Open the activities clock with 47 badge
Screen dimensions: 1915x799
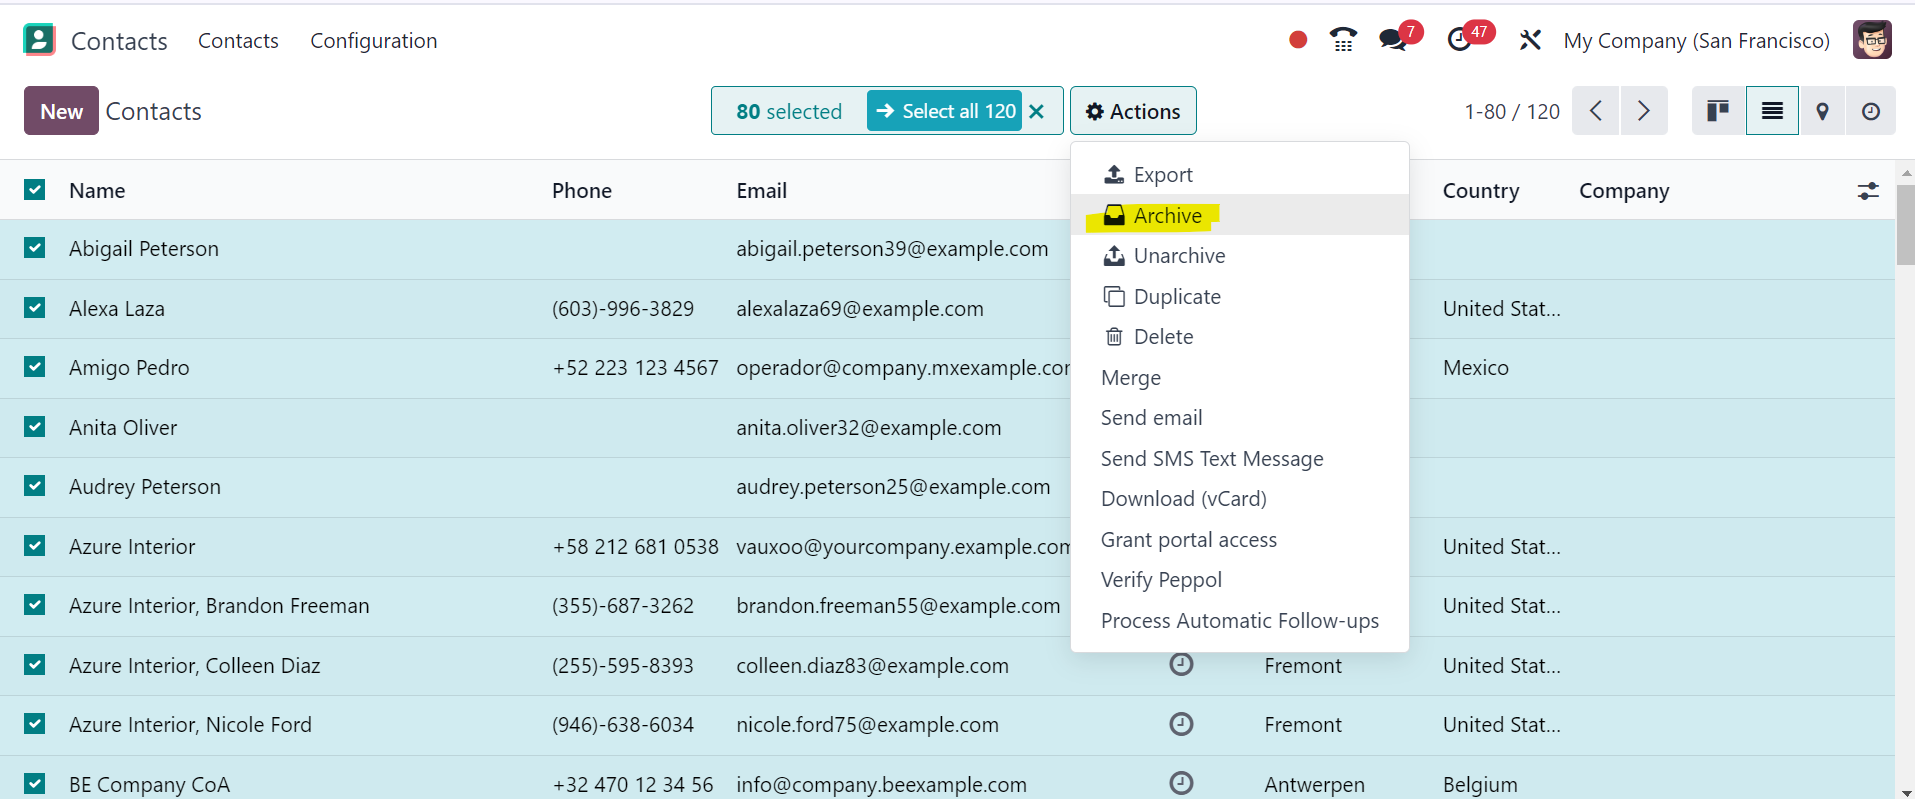1460,41
